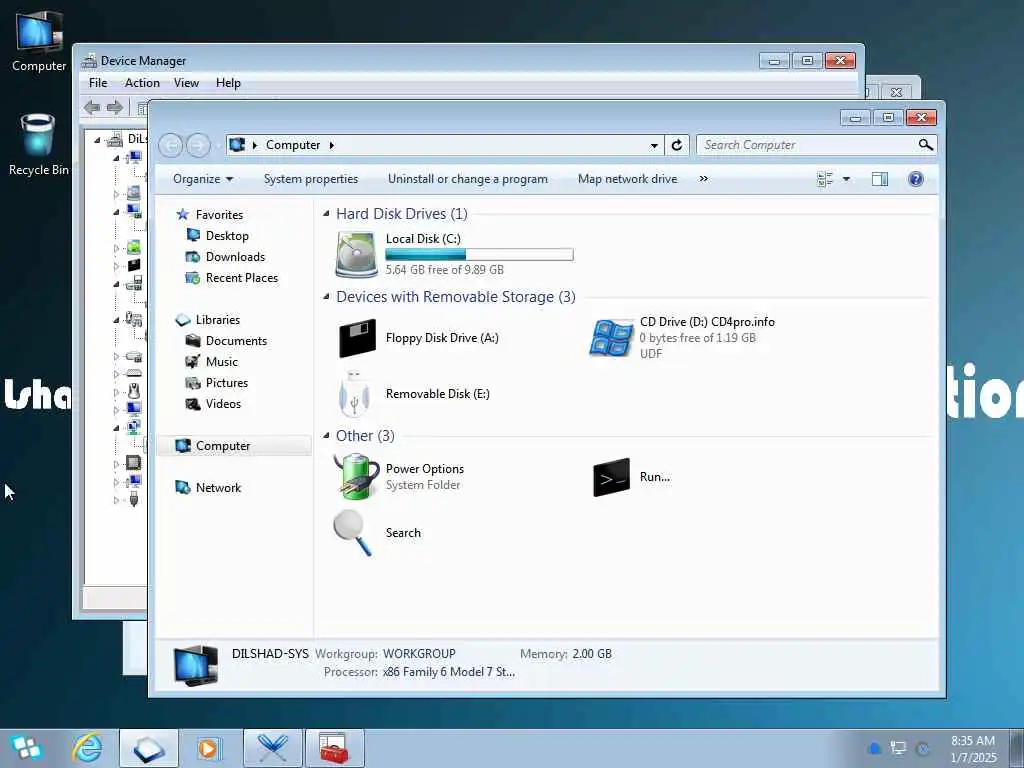Open the media player taskbar icon
This screenshot has height=768, width=1024.
pyautogui.click(x=209, y=748)
